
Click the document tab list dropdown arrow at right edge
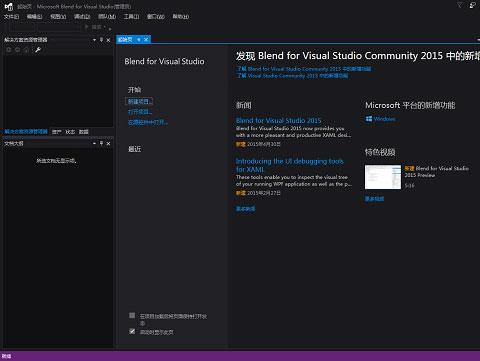[478, 40]
